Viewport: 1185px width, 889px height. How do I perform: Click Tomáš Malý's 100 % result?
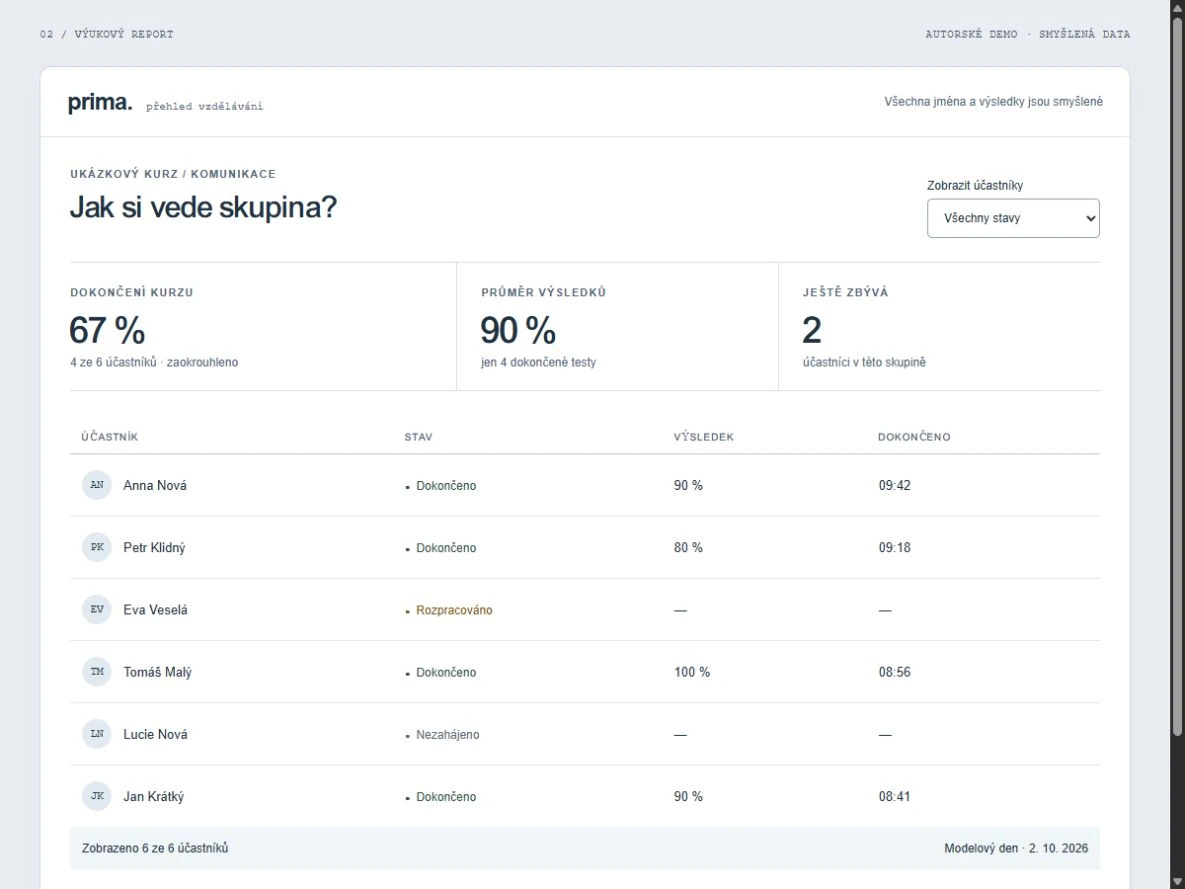tap(692, 672)
